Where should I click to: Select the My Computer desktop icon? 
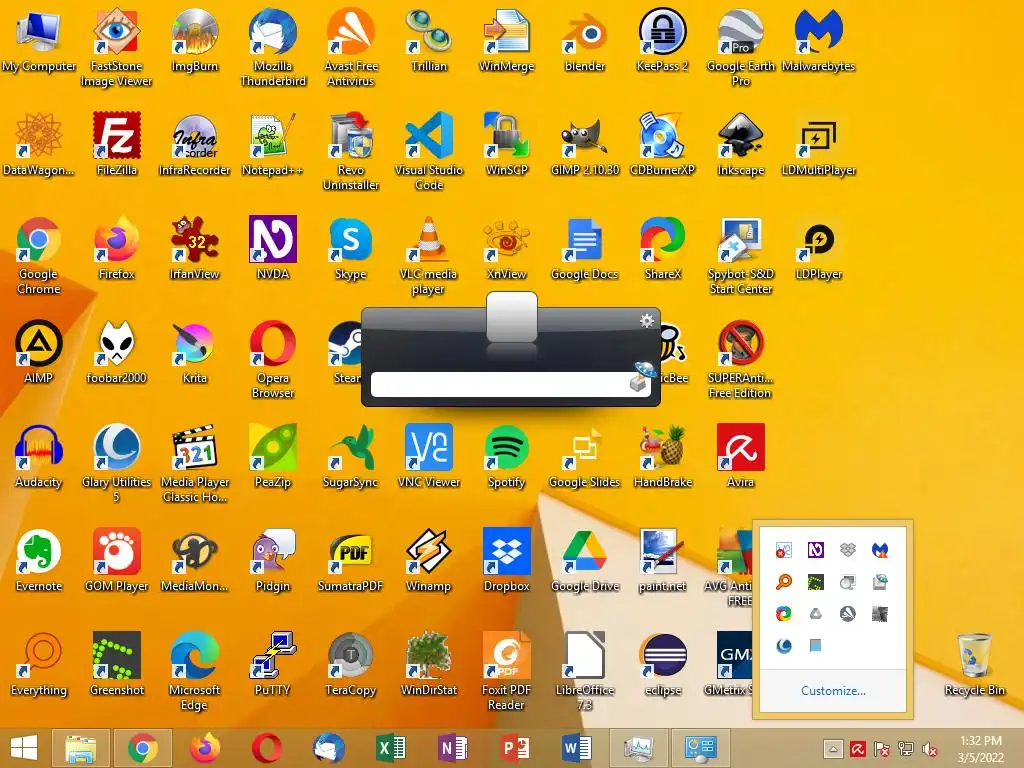(39, 40)
